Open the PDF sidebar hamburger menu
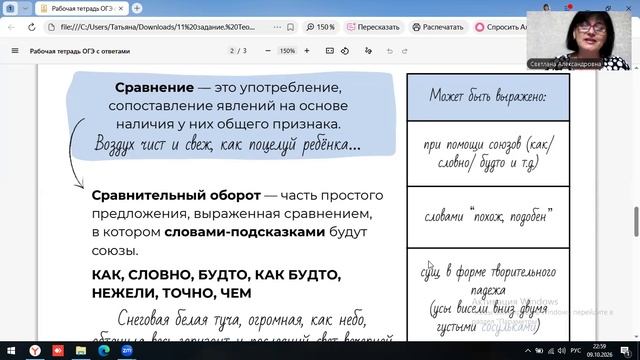The width and height of the screenshot is (640, 360). point(15,51)
